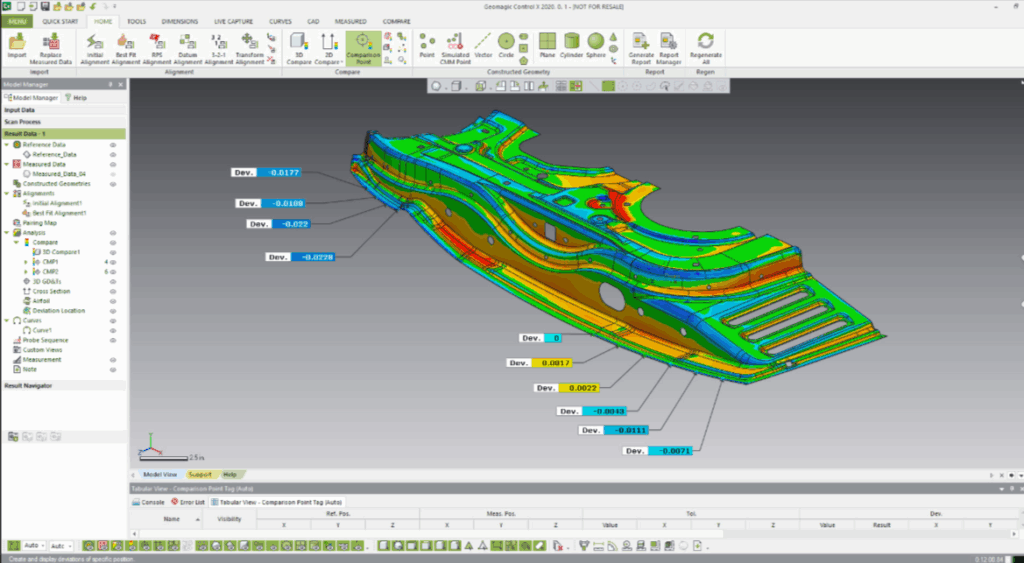This screenshot has height=563, width=1024.
Task: Open the Error List tab
Action: 189,502
